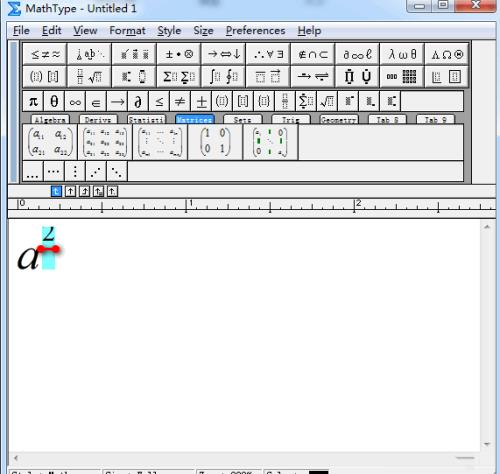The image size is (500, 474).
Task: Open the Format menu
Action: click(x=127, y=31)
